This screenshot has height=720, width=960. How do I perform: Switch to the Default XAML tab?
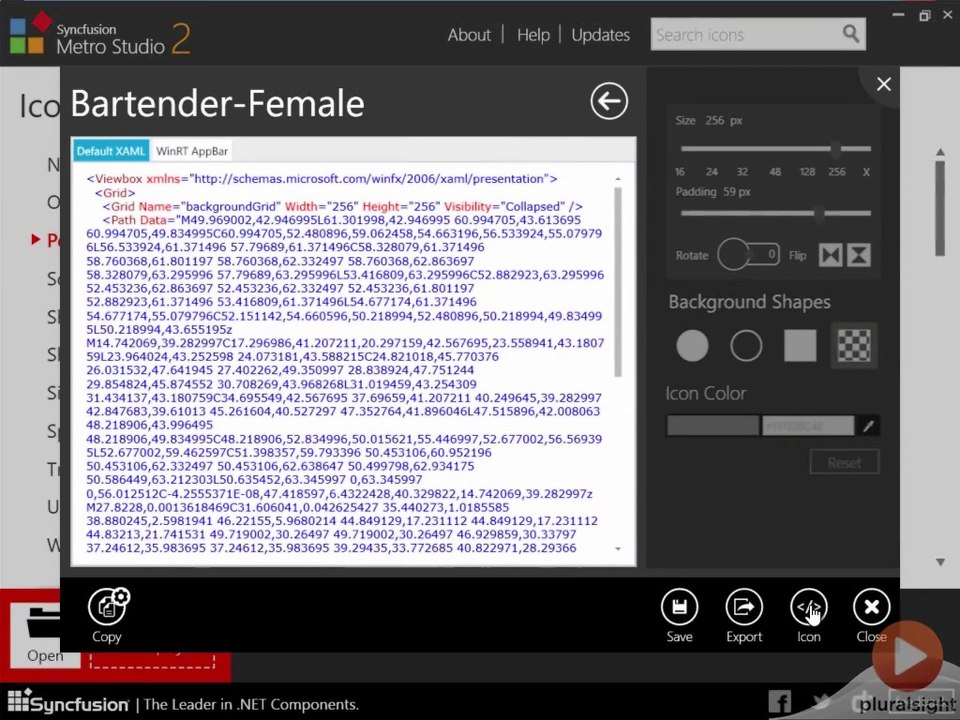click(111, 151)
